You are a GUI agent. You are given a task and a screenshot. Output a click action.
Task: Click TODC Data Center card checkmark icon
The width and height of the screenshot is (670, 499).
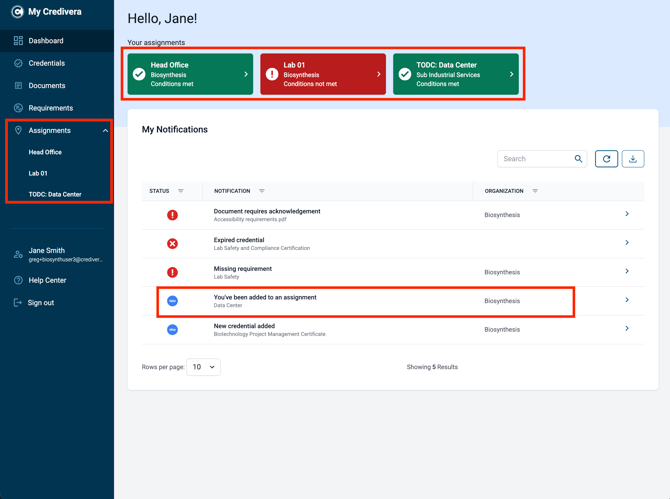tap(405, 74)
